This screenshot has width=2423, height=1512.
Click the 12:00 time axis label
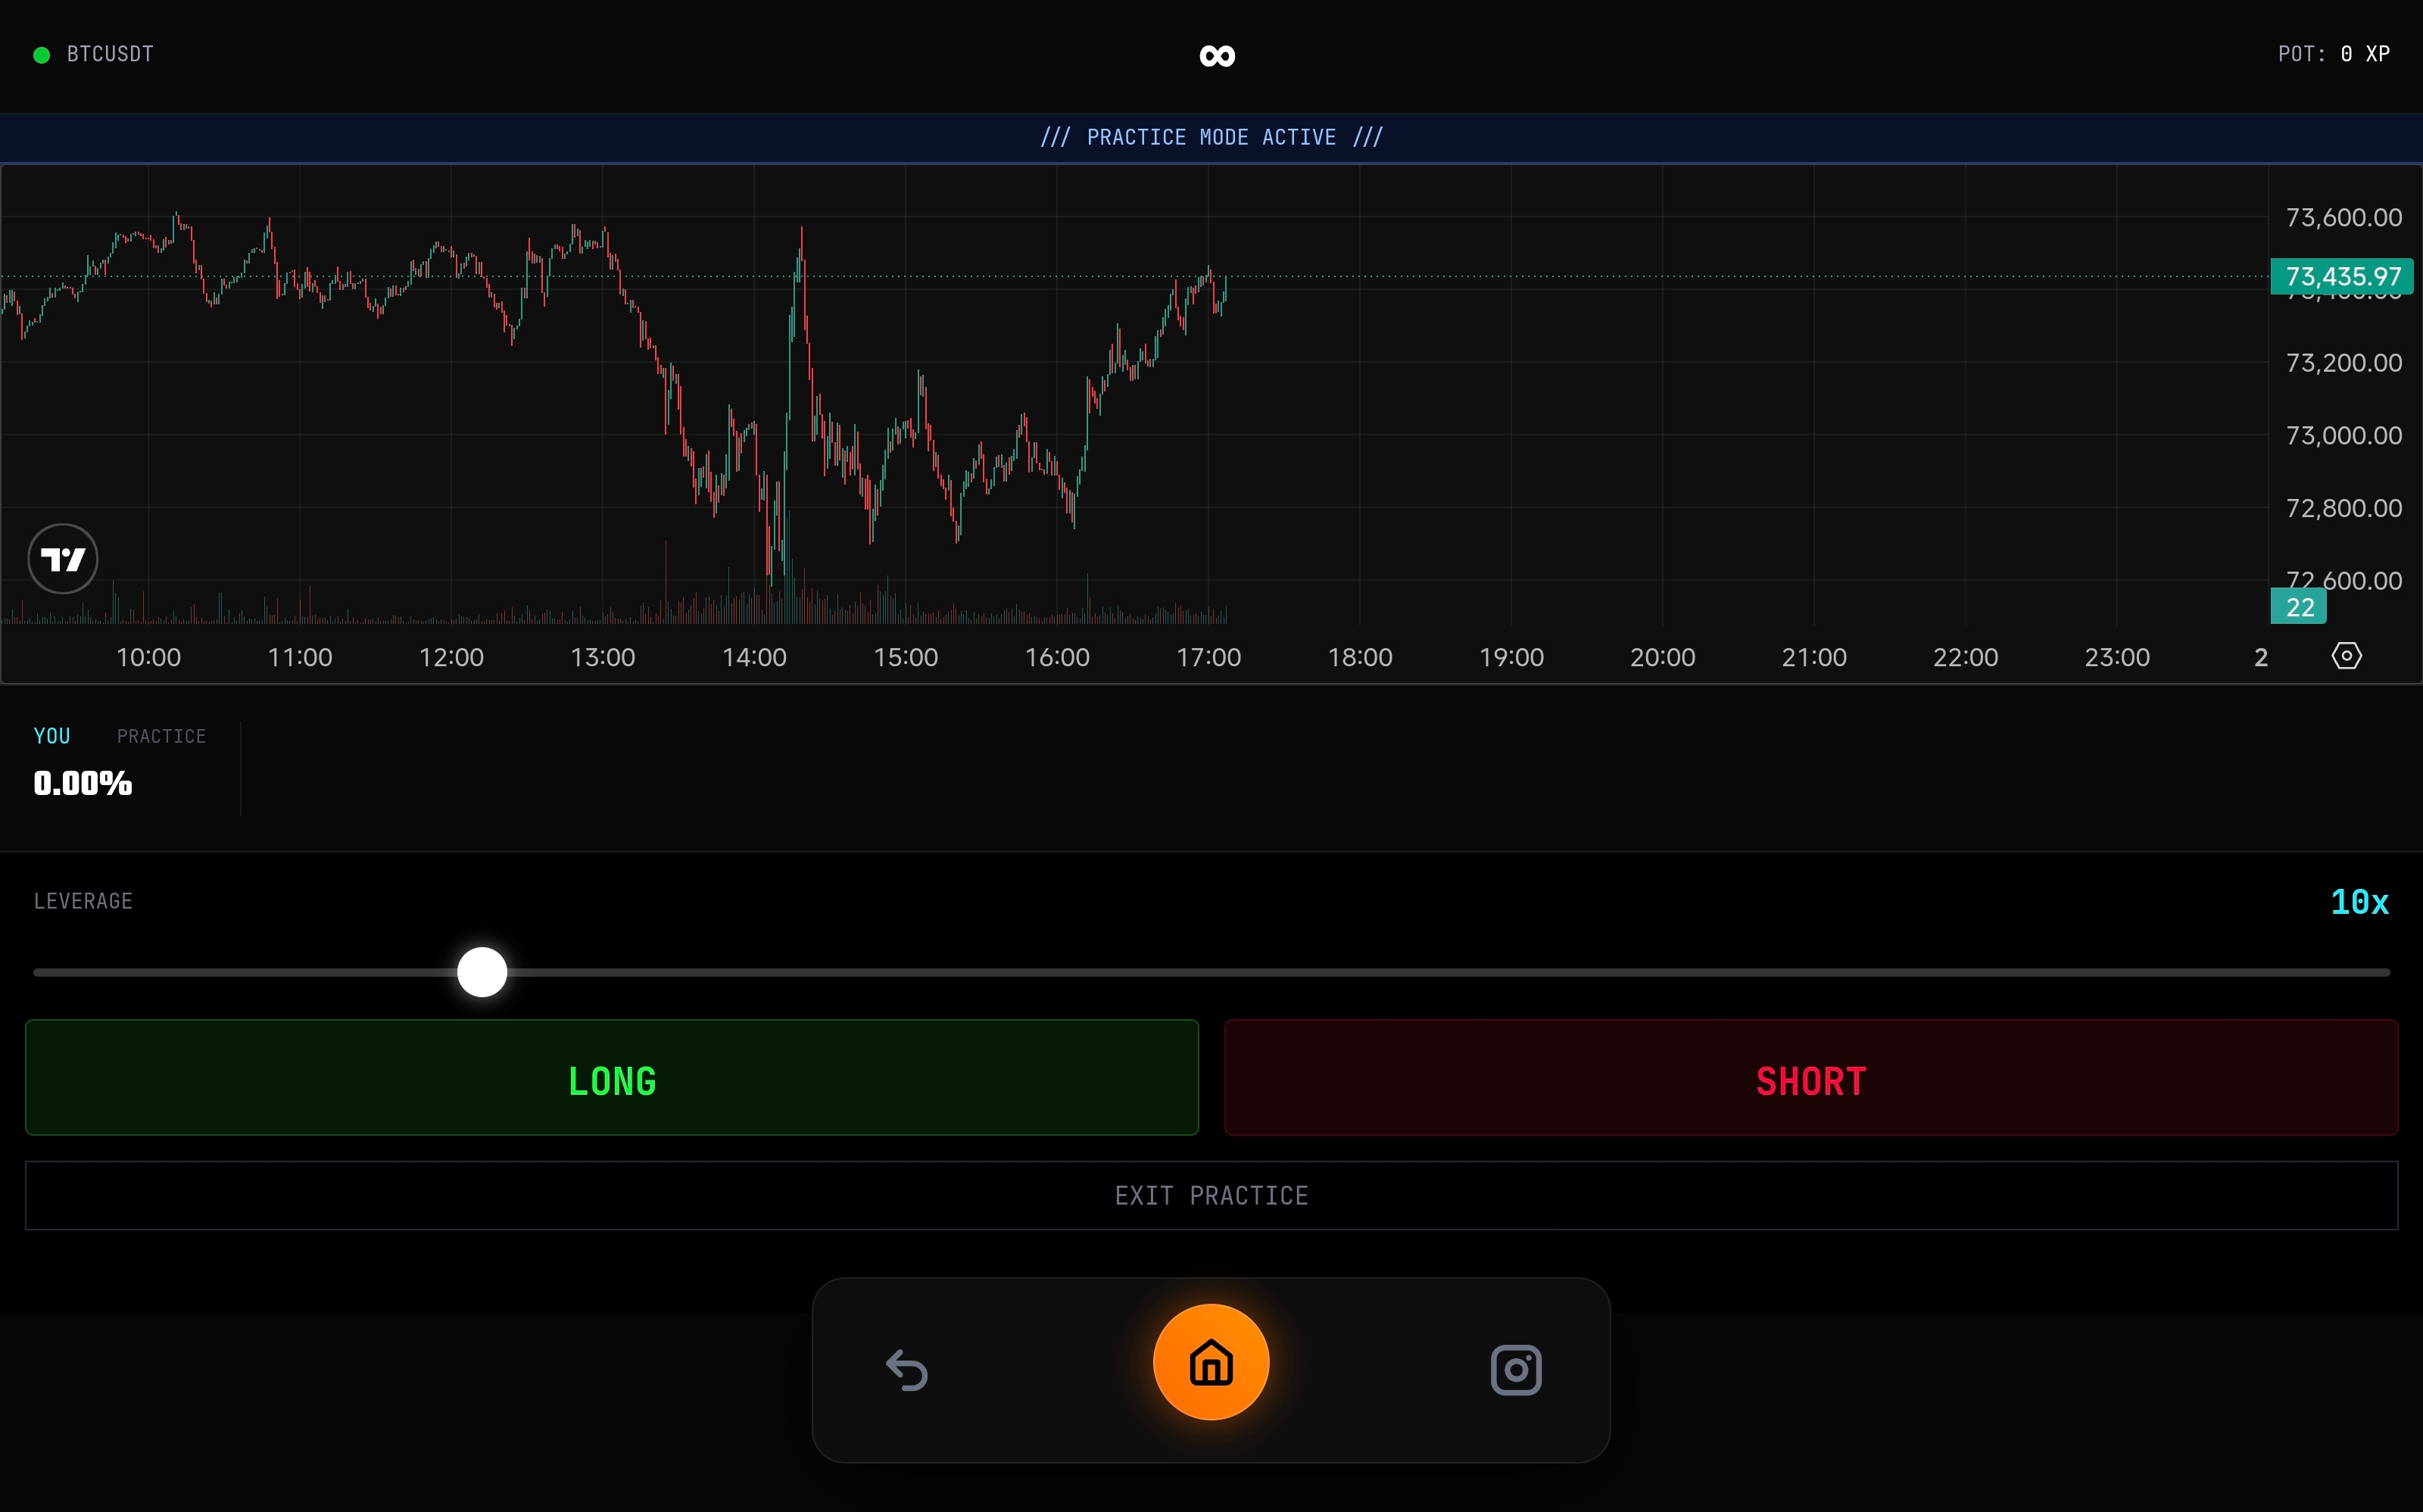[x=451, y=658]
